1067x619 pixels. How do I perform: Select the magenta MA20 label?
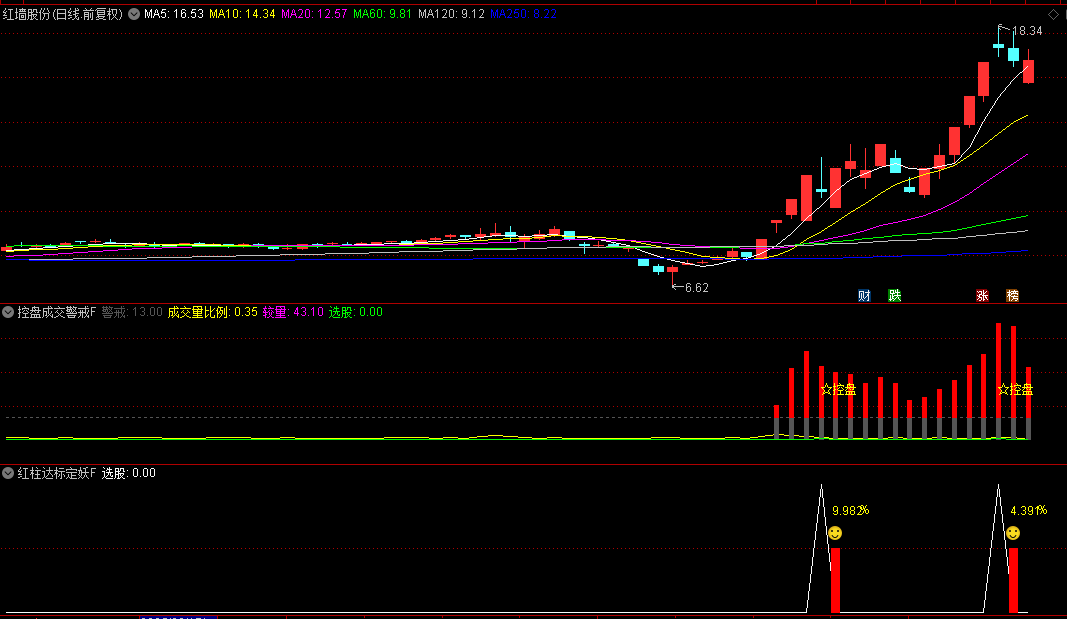tap(314, 15)
